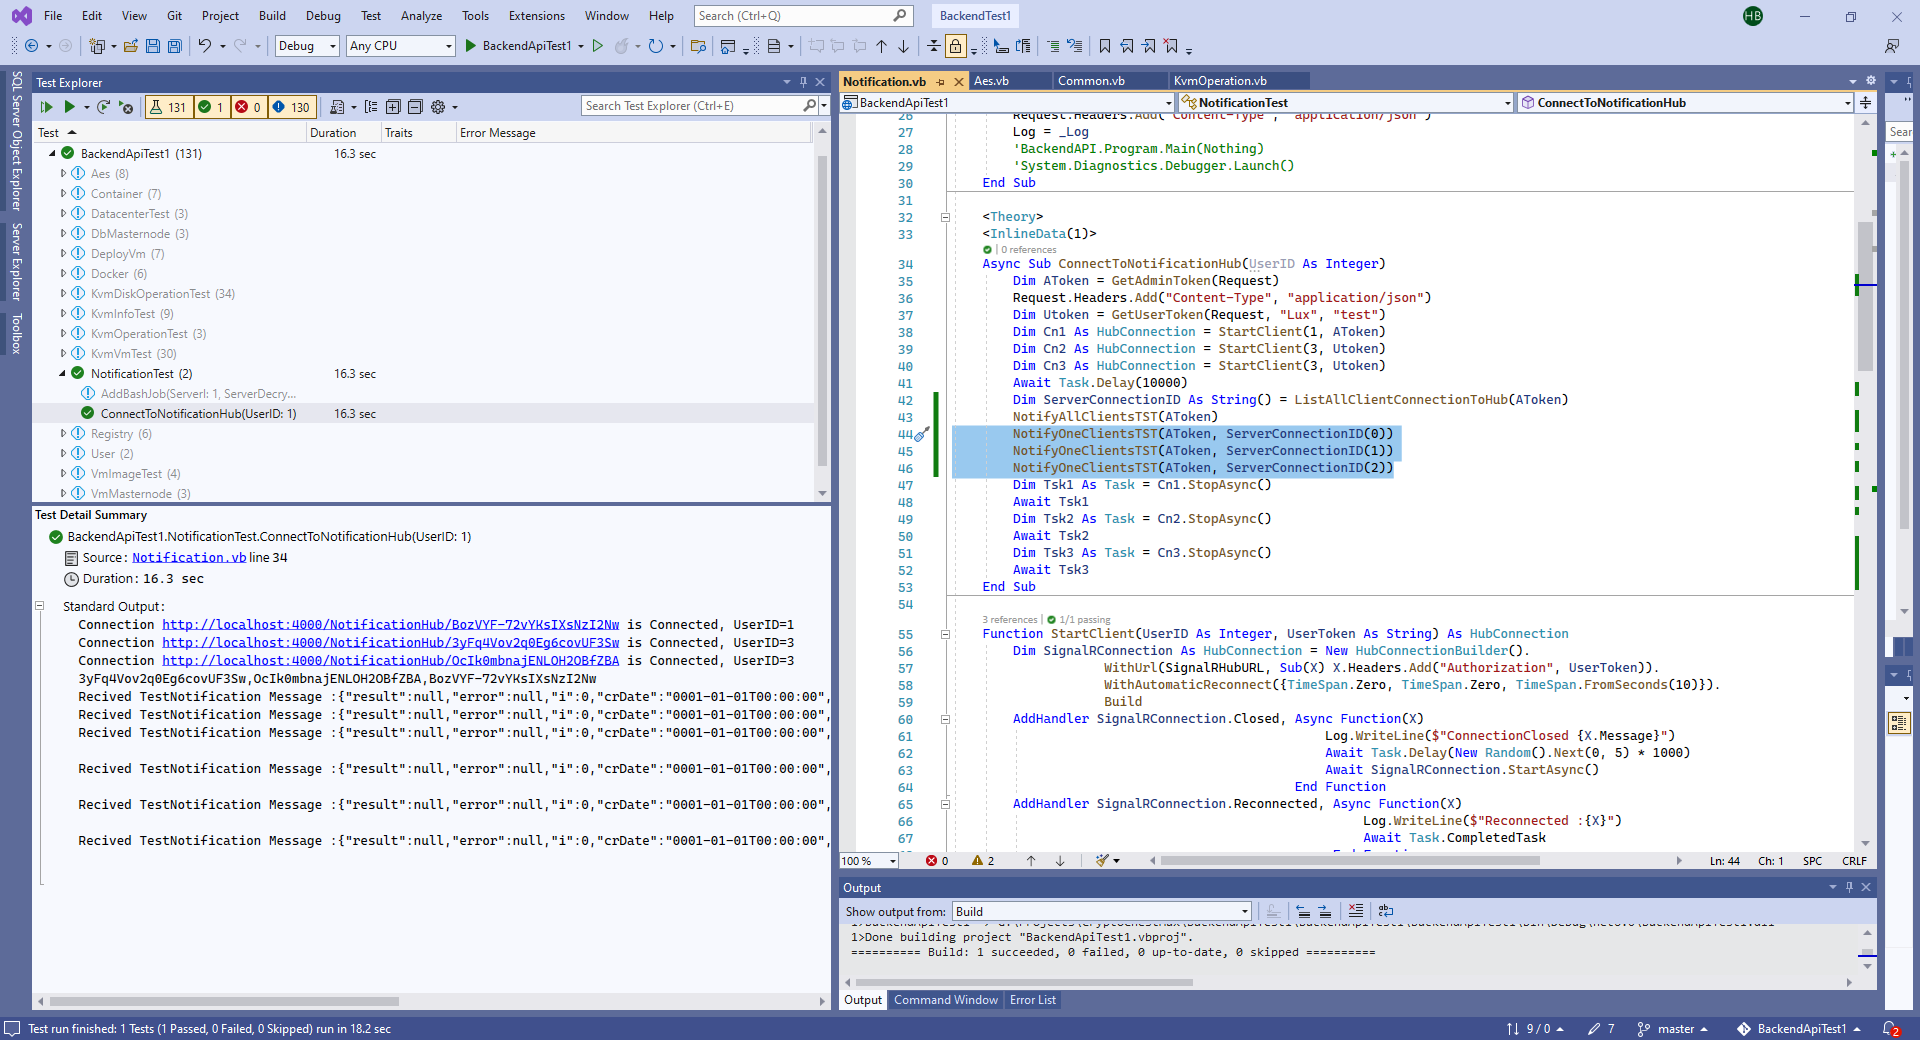The height and width of the screenshot is (1040, 1920).
Task: Open Notification.vb source link in test summary
Action: (188, 558)
